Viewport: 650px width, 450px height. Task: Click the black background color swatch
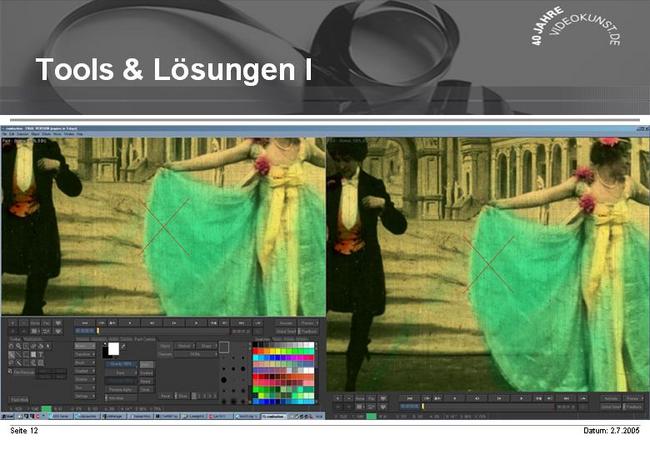[105, 355]
